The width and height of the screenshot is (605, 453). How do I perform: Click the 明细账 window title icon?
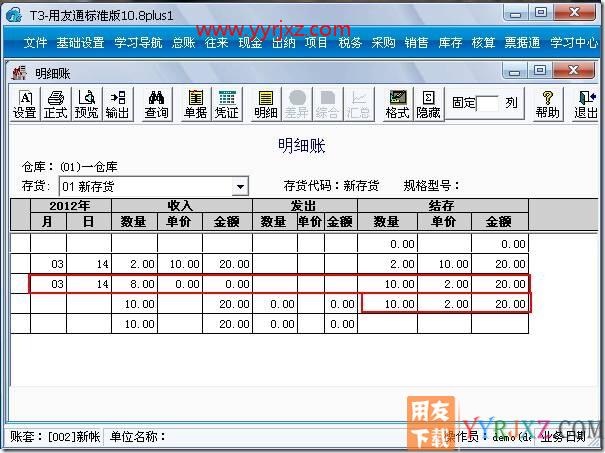pos(19,73)
